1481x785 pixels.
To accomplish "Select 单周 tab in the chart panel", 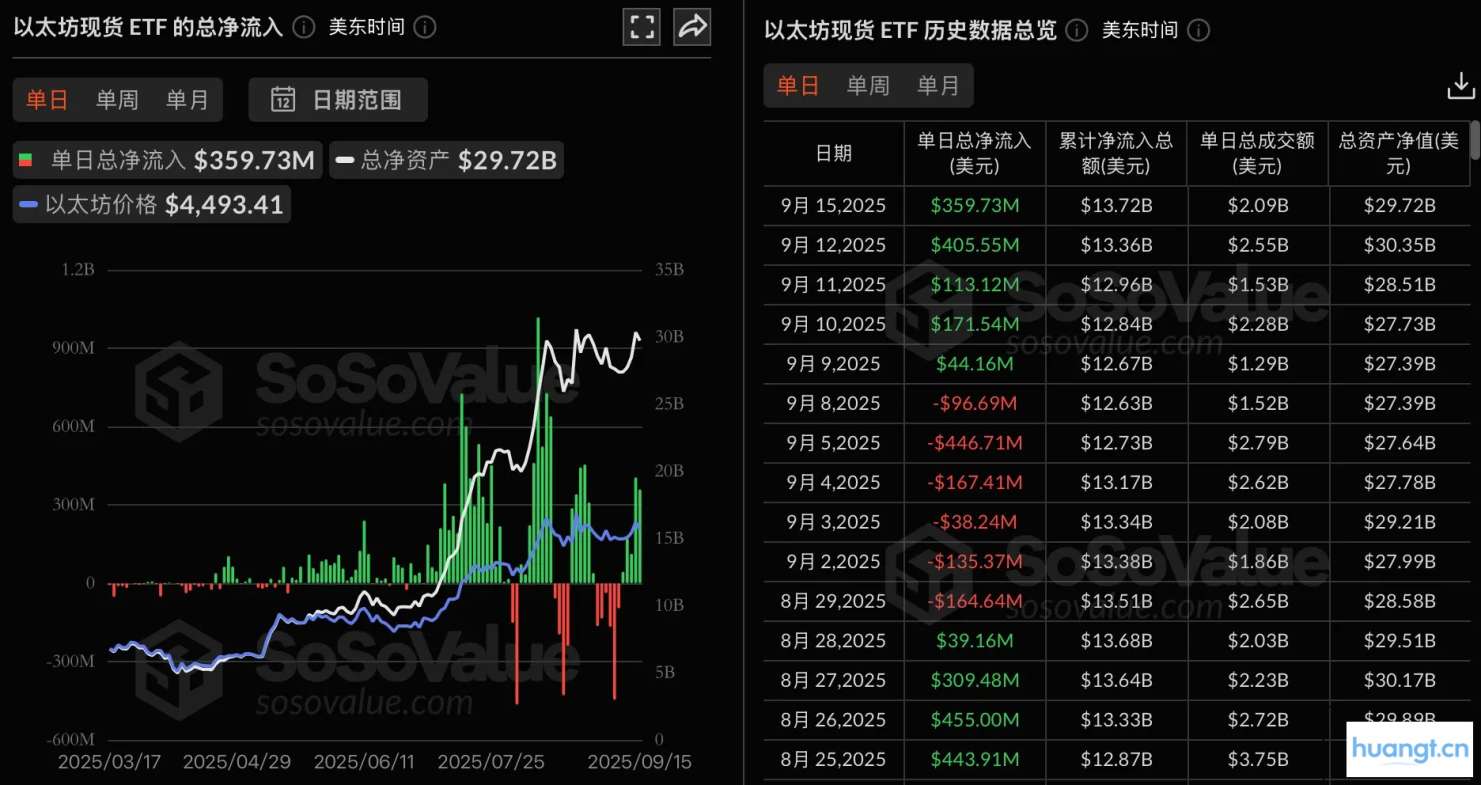I will click(117, 100).
